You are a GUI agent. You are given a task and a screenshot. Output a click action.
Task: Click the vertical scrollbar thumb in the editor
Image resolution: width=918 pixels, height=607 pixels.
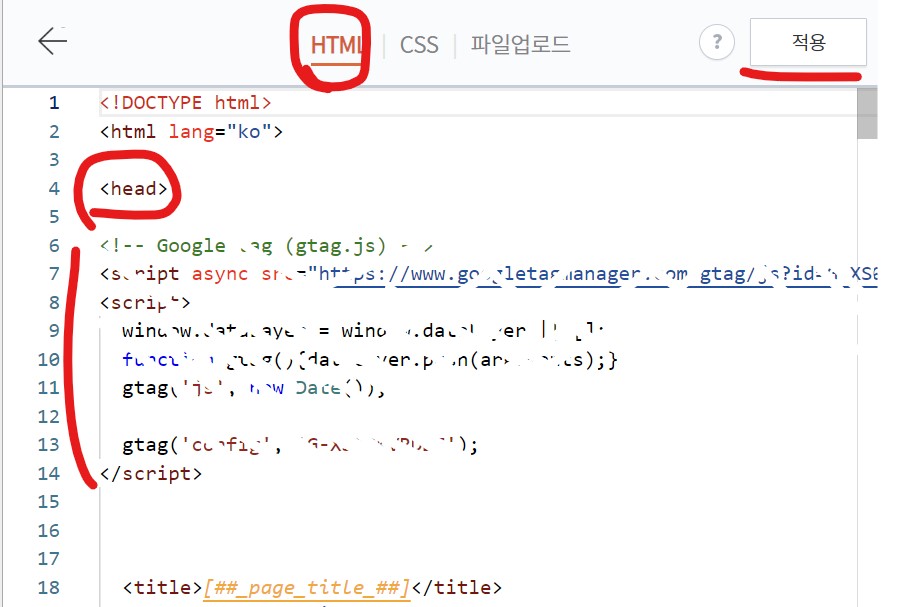[x=866, y=114]
